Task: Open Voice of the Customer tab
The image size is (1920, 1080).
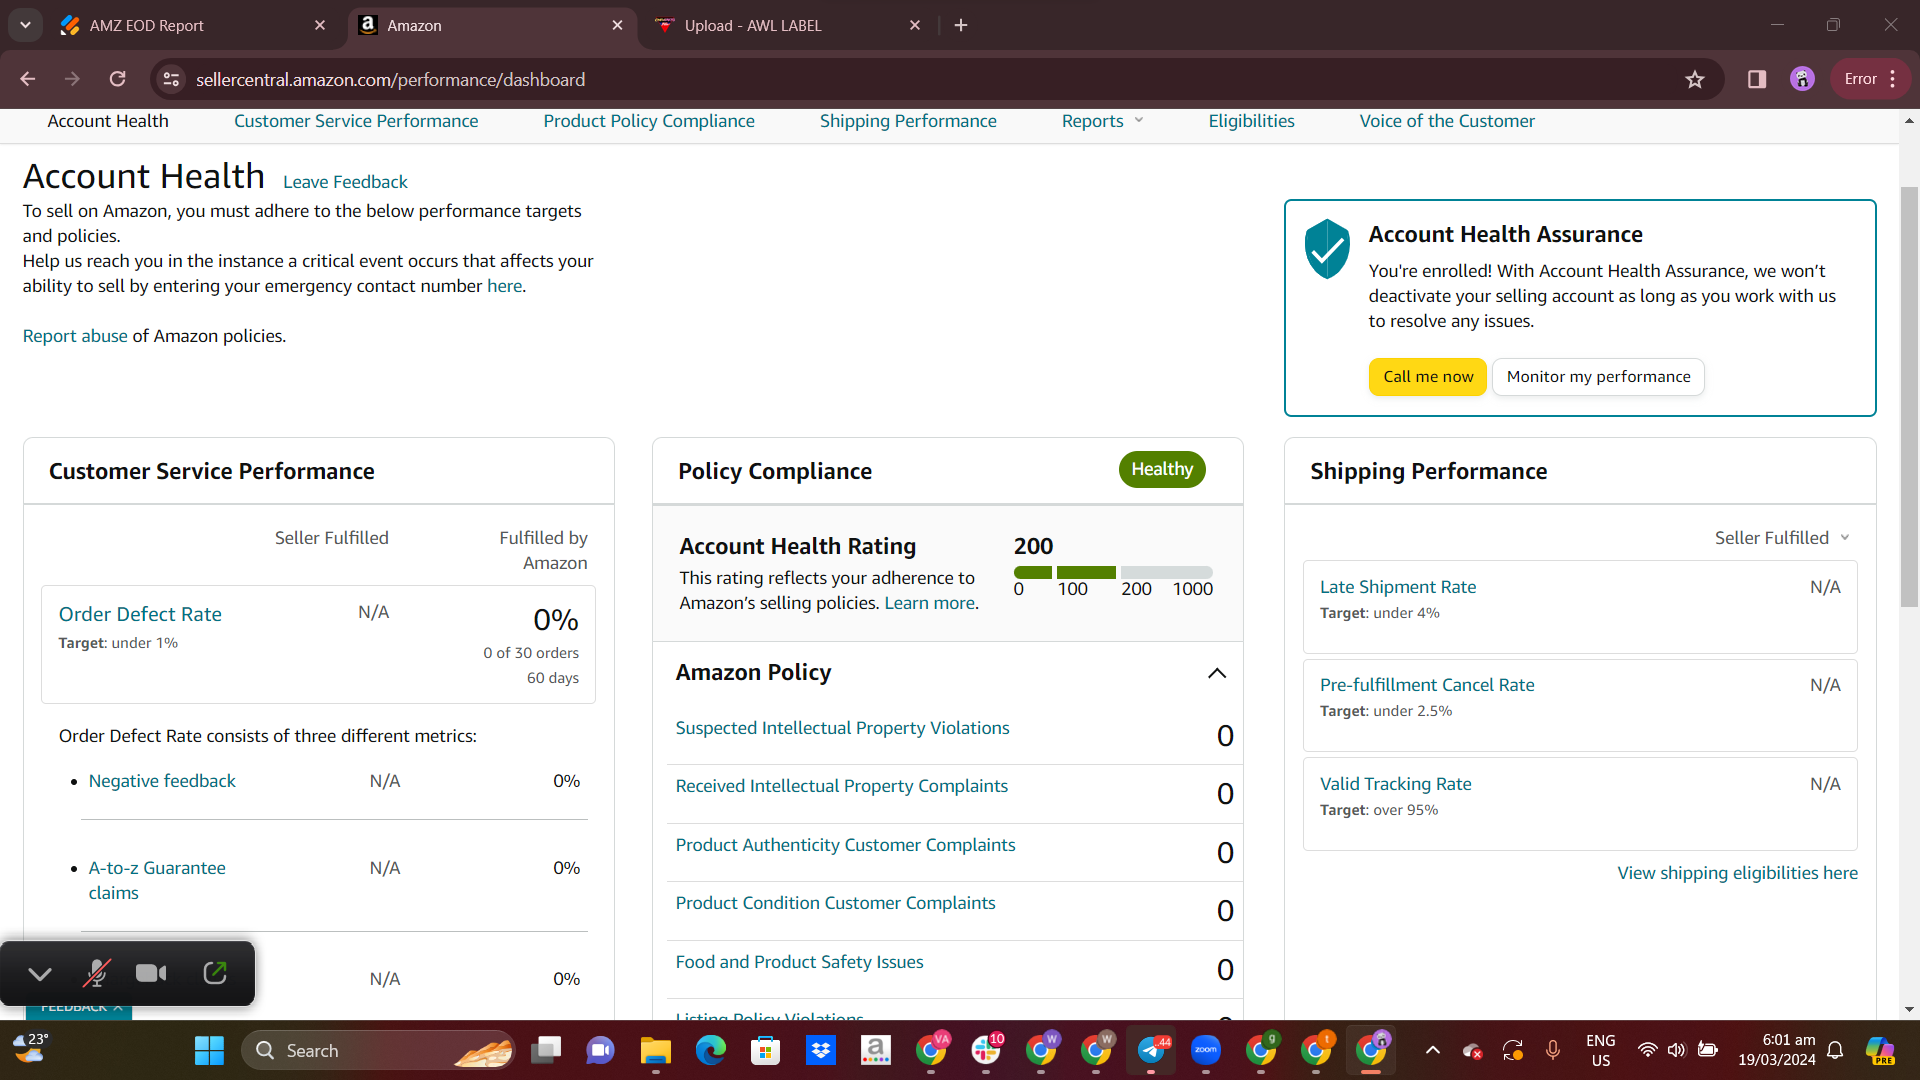Action: (x=1447, y=121)
